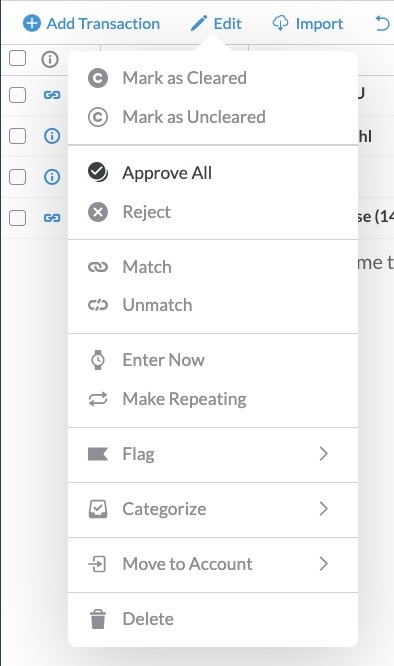
Task: Click the Undo arrow icon
Action: [382, 23]
